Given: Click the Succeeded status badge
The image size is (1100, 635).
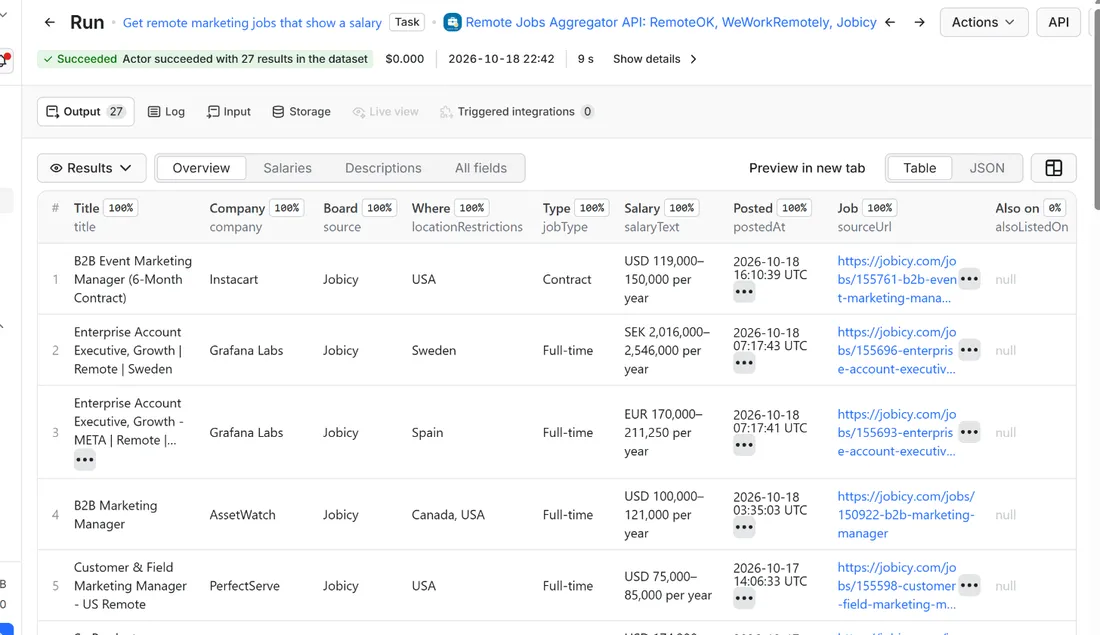Looking at the screenshot, I should (205, 59).
